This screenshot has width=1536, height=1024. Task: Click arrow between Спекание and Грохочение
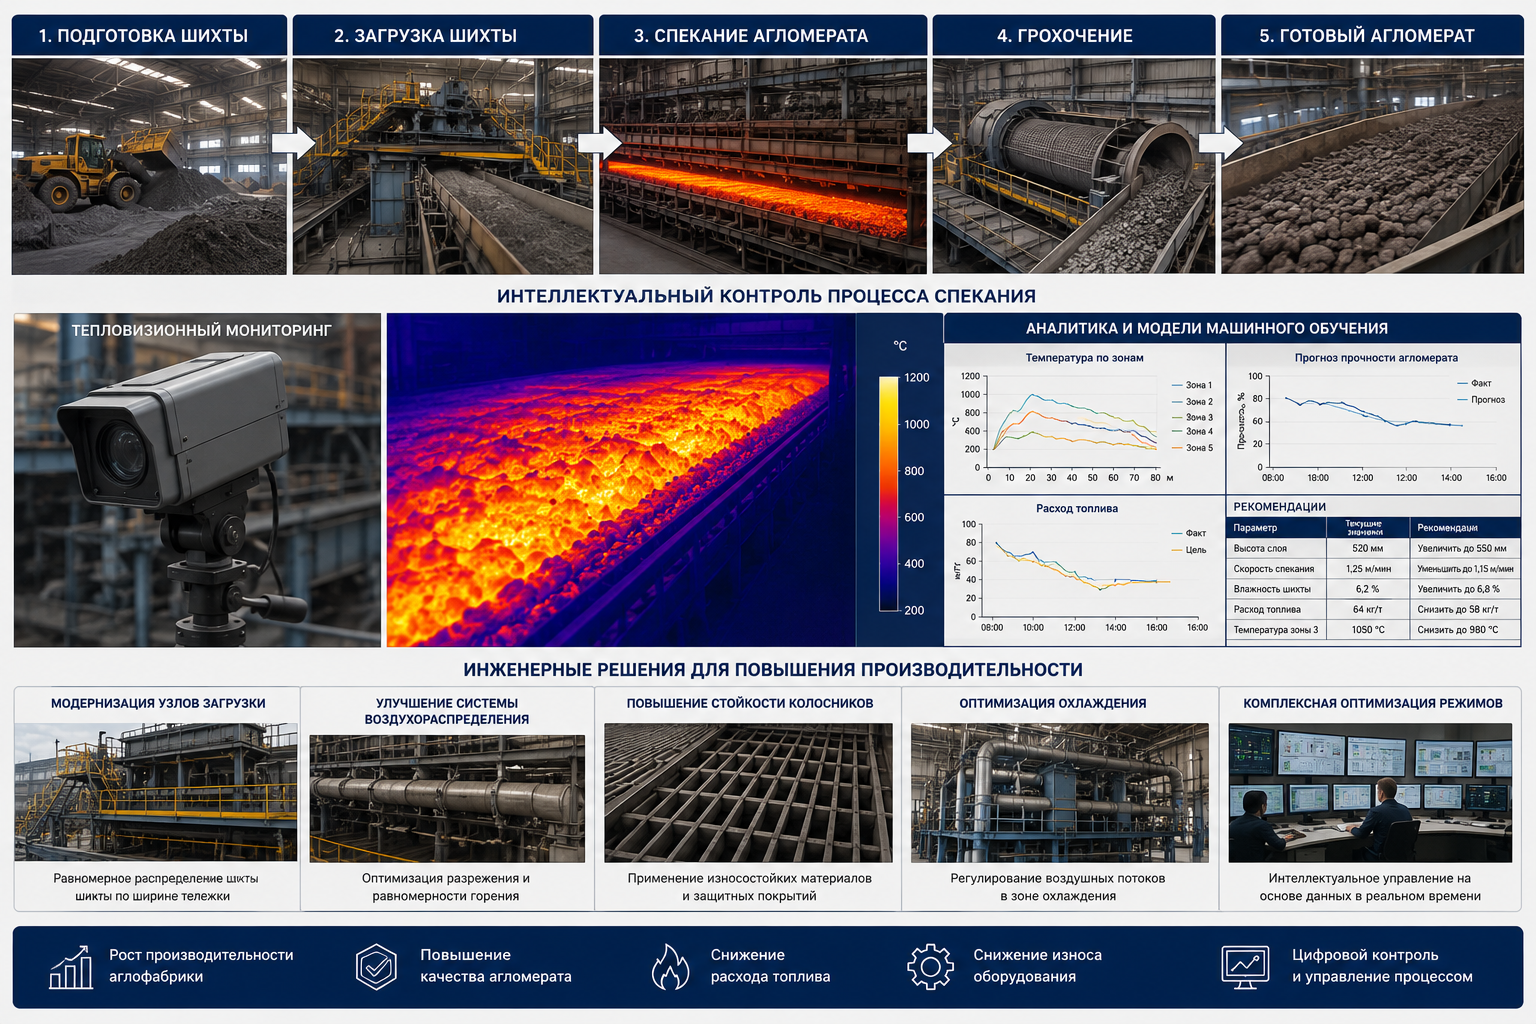point(929,143)
